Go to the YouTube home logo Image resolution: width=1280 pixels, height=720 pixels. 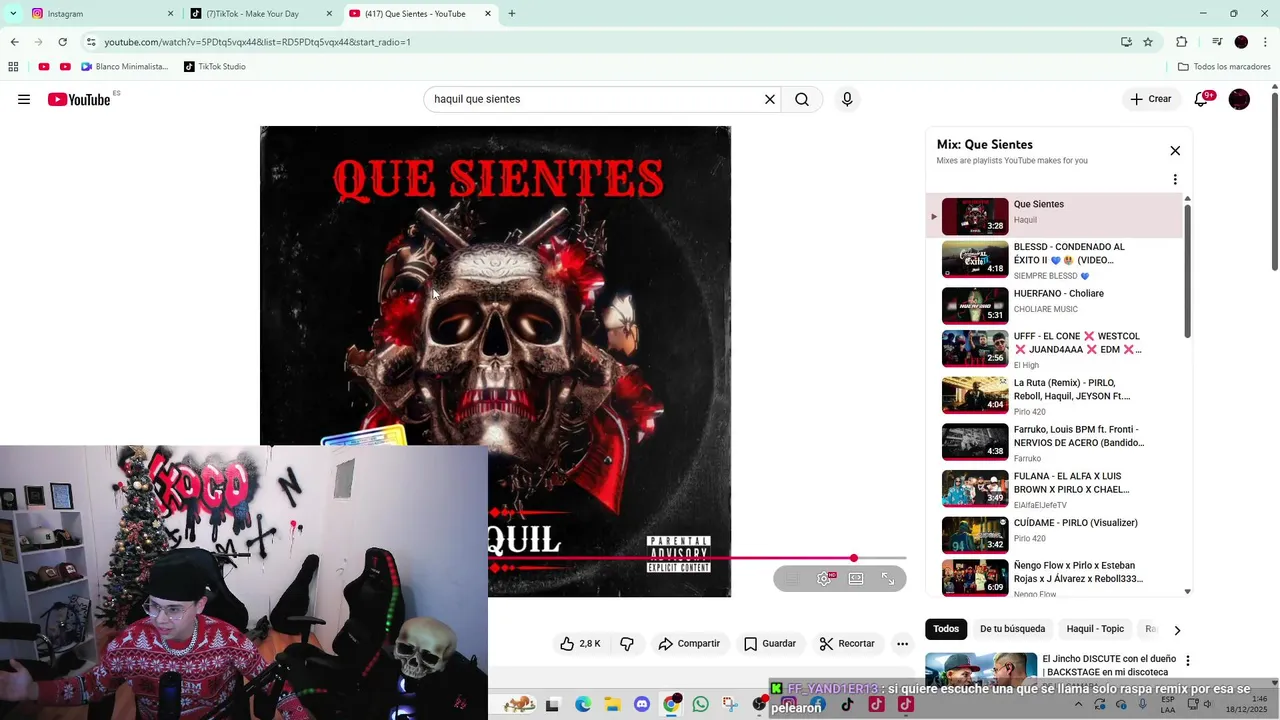79,99
